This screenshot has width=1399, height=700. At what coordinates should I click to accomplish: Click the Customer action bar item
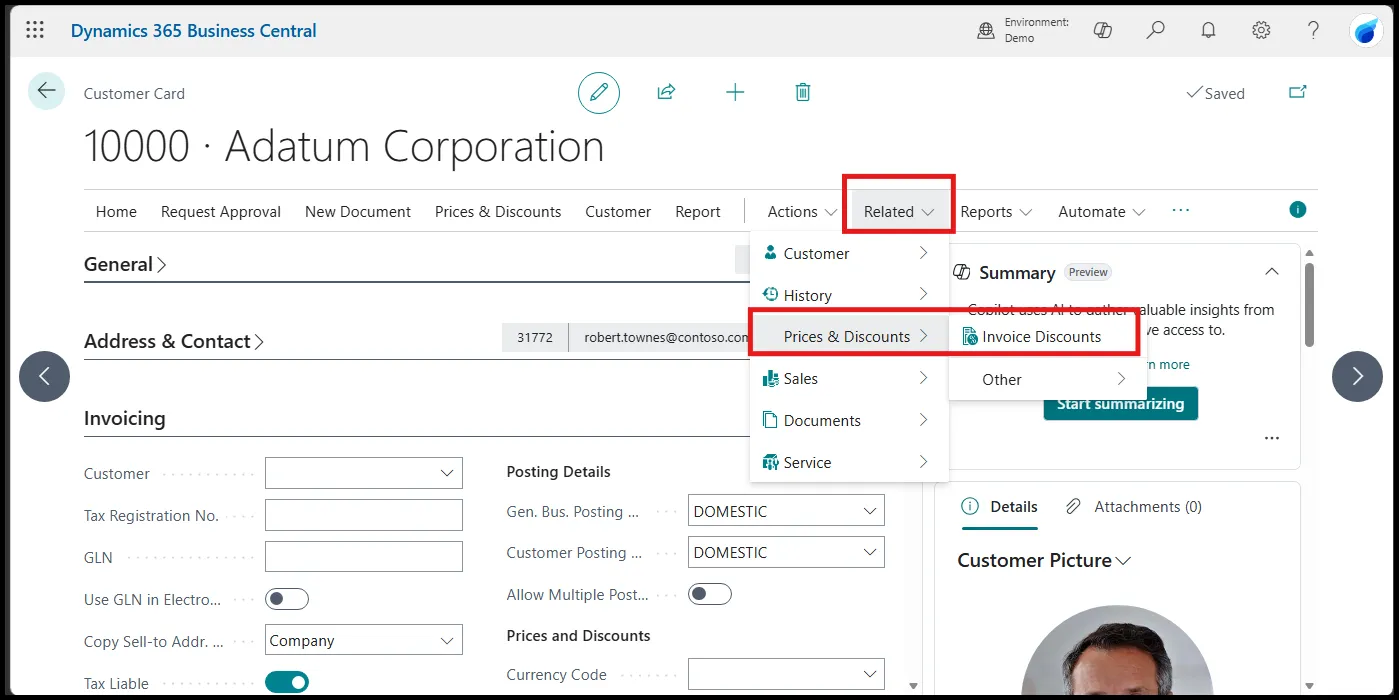(618, 212)
